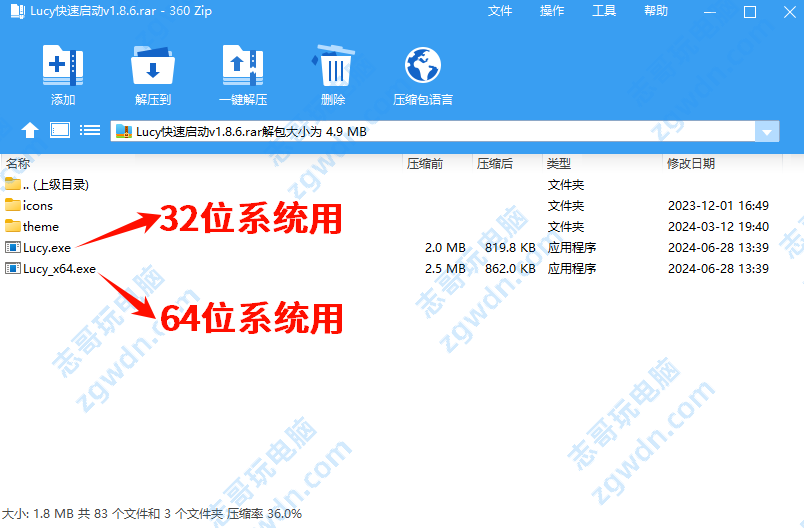
Task: Switch to large icon view mode
Action: (x=60, y=130)
